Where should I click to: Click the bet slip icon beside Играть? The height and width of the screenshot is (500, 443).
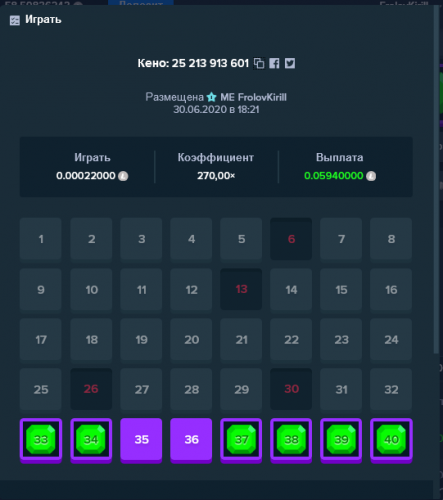(x=15, y=20)
